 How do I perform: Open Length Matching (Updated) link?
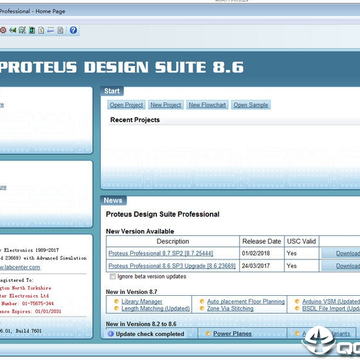(x=155, y=309)
